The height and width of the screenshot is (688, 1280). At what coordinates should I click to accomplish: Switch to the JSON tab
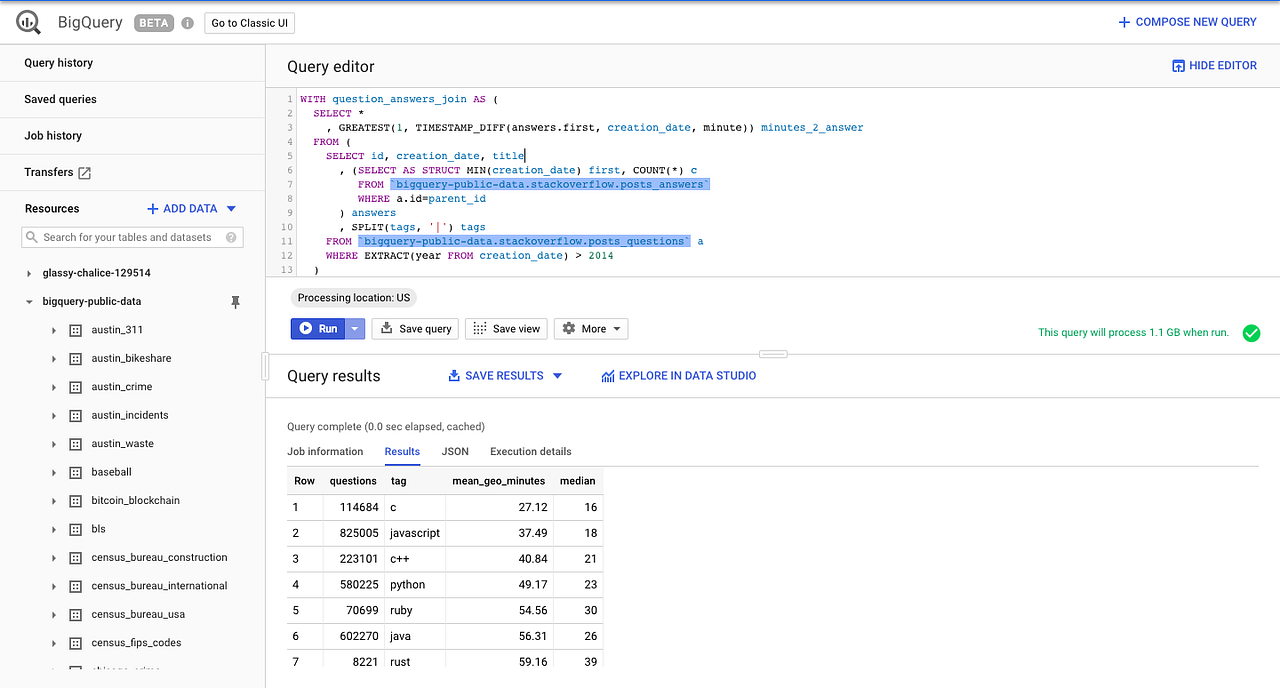[x=455, y=451]
